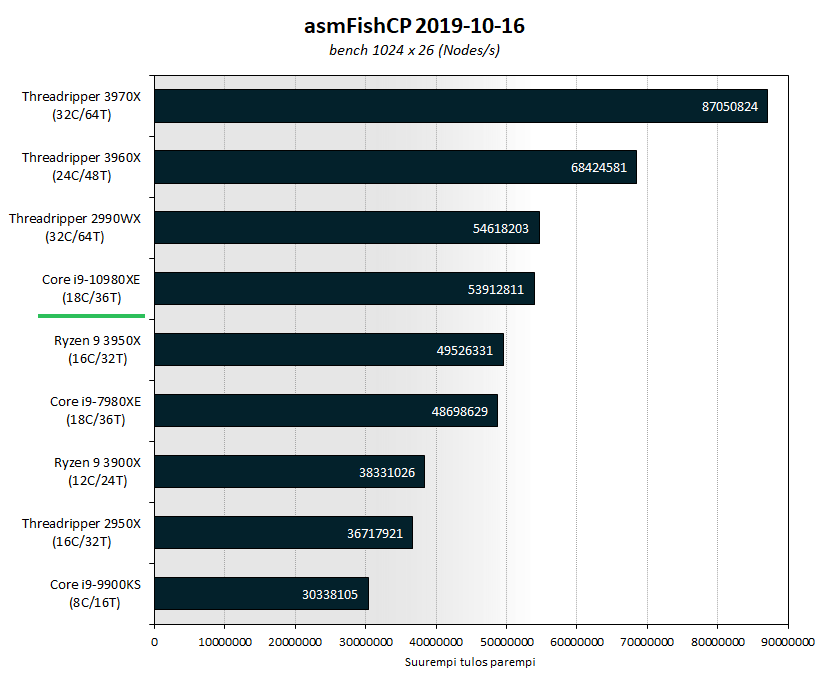Select the x-axis tick "90000000"

coord(788,642)
